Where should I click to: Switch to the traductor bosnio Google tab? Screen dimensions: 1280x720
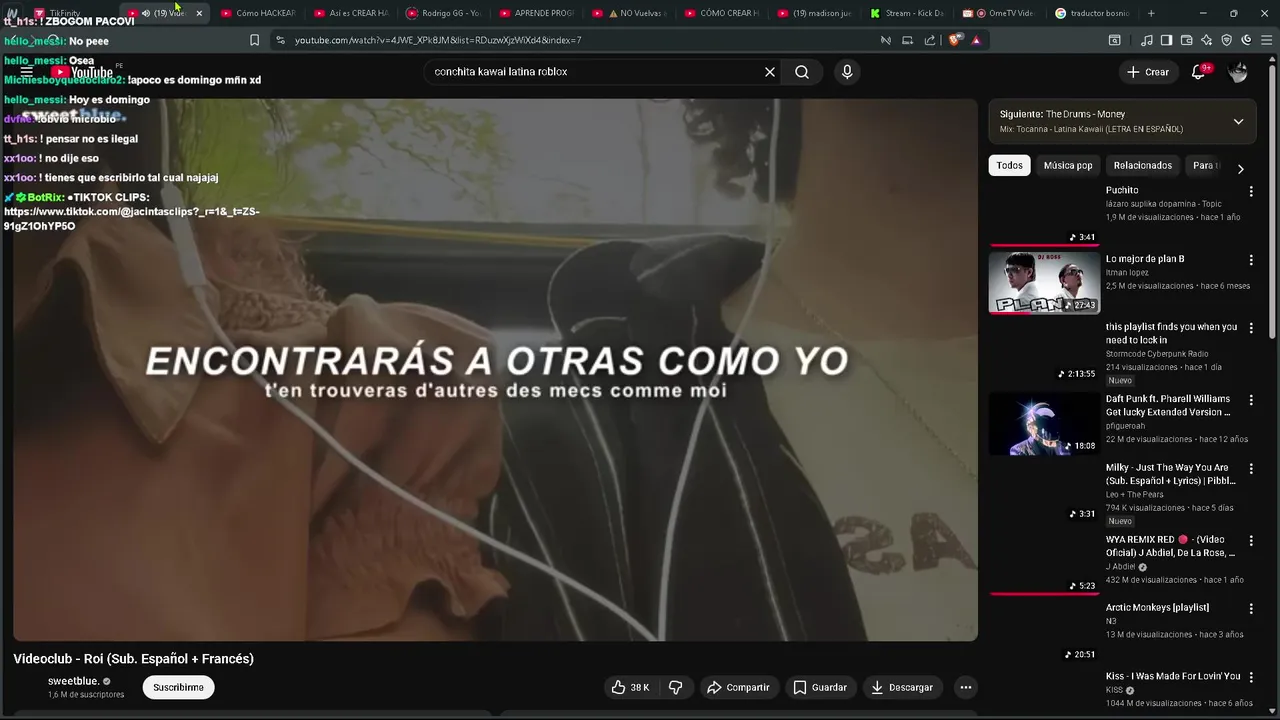[1093, 13]
